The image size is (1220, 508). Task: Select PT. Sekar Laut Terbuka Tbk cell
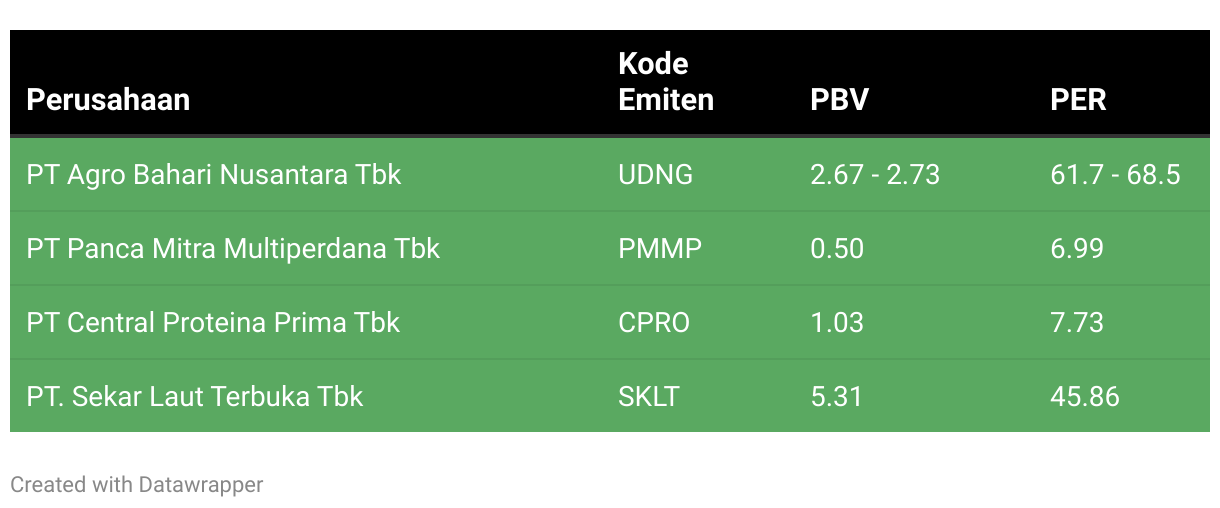click(195, 397)
